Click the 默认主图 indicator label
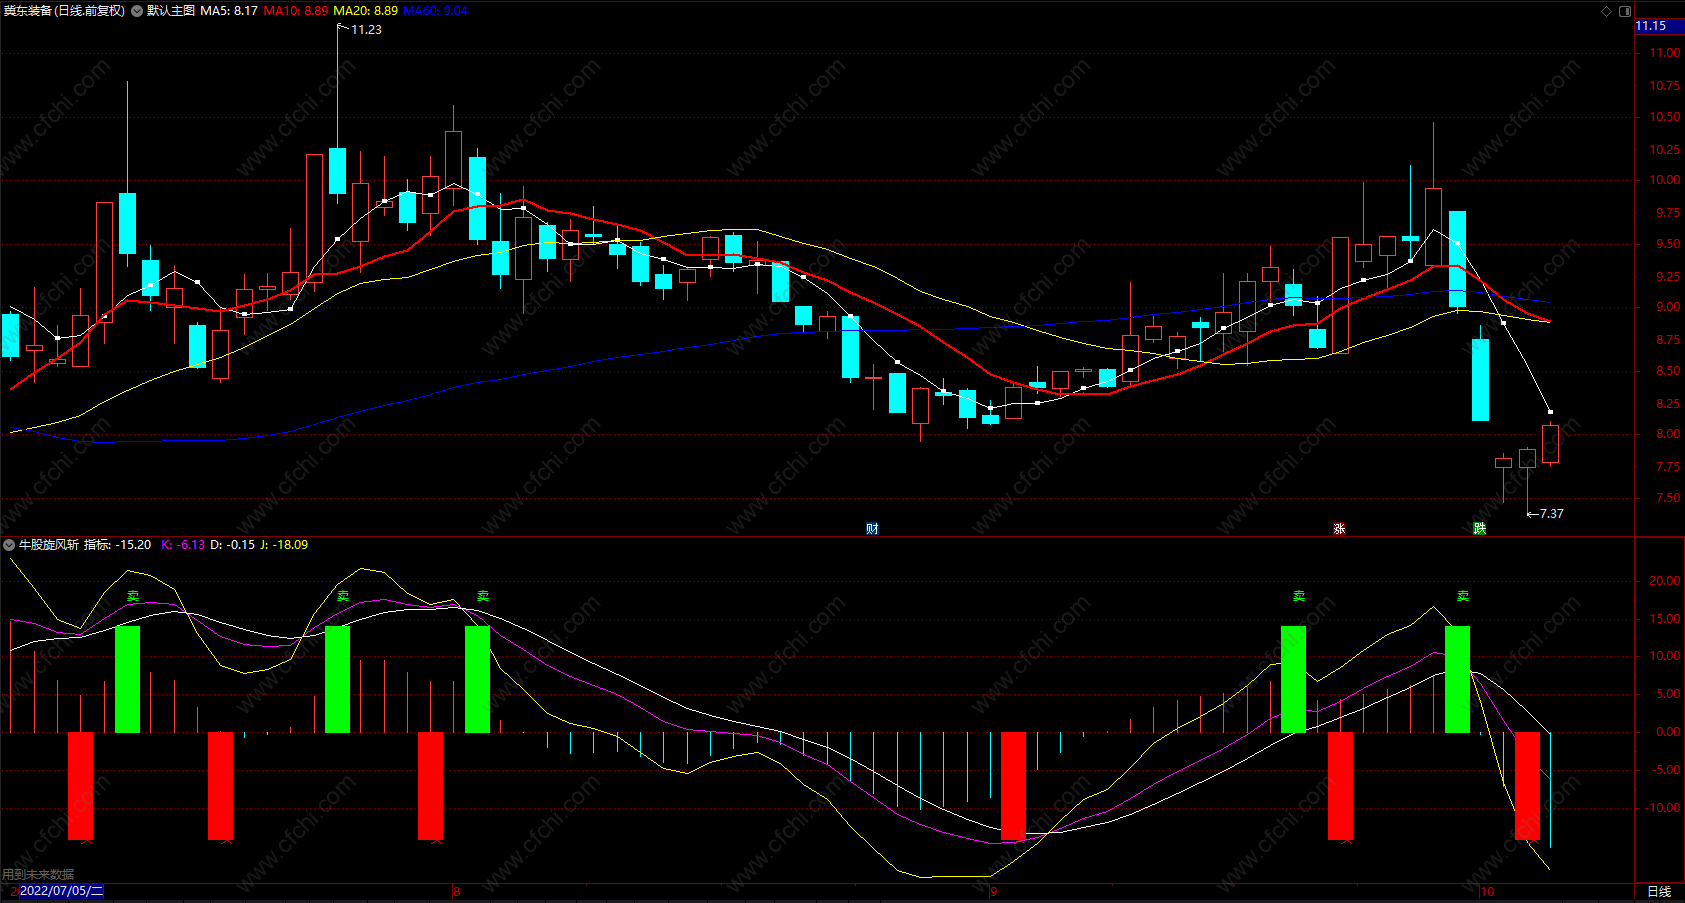1685x903 pixels. pyautogui.click(x=171, y=11)
